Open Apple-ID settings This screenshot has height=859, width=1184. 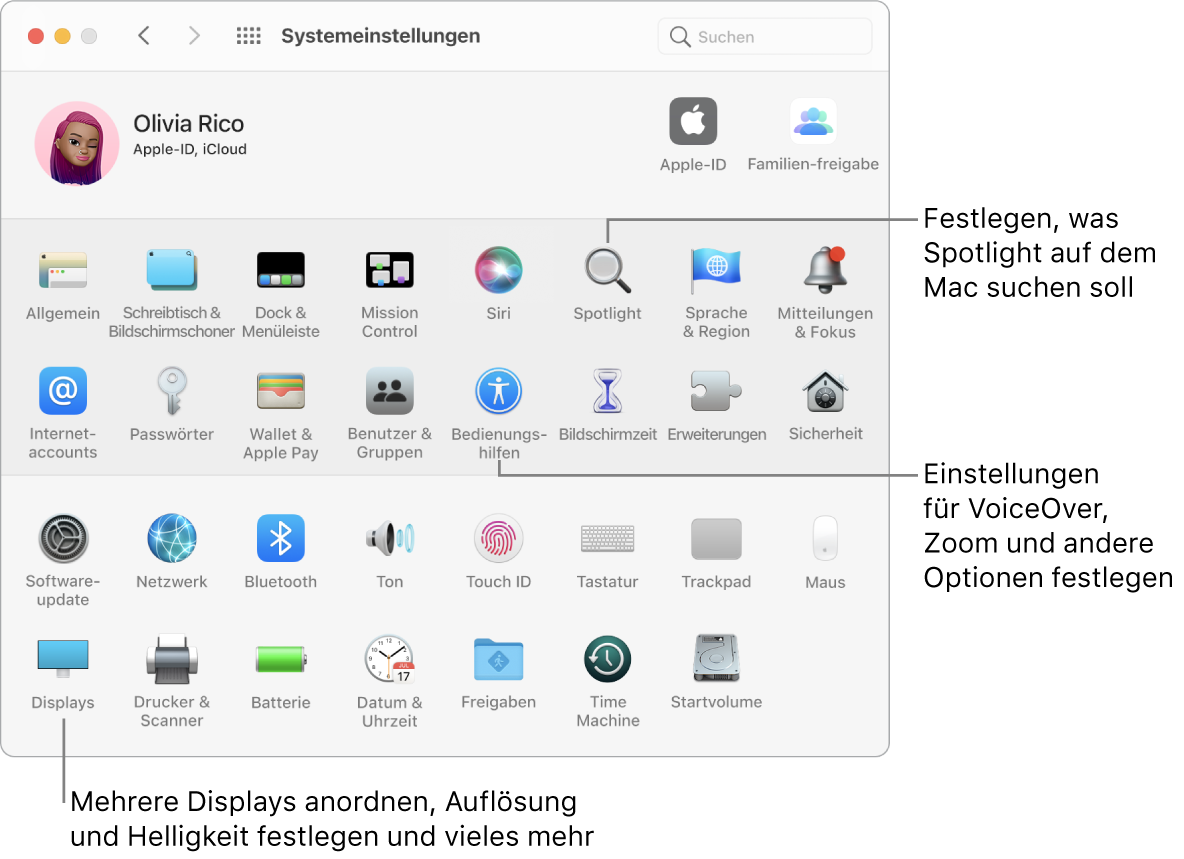pyautogui.click(x=692, y=120)
